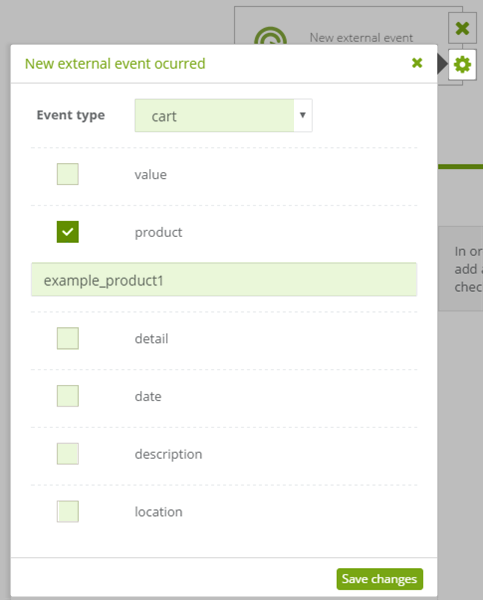
Task: Select the New external event node title
Action: pyautogui.click(x=361, y=38)
